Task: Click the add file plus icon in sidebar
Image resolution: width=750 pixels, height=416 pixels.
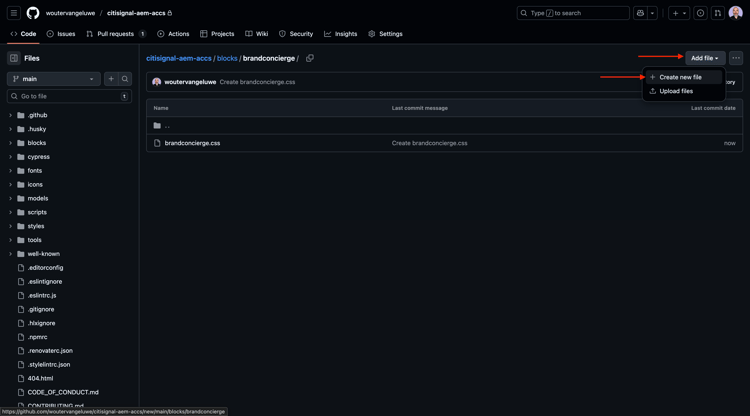Action: (111, 79)
